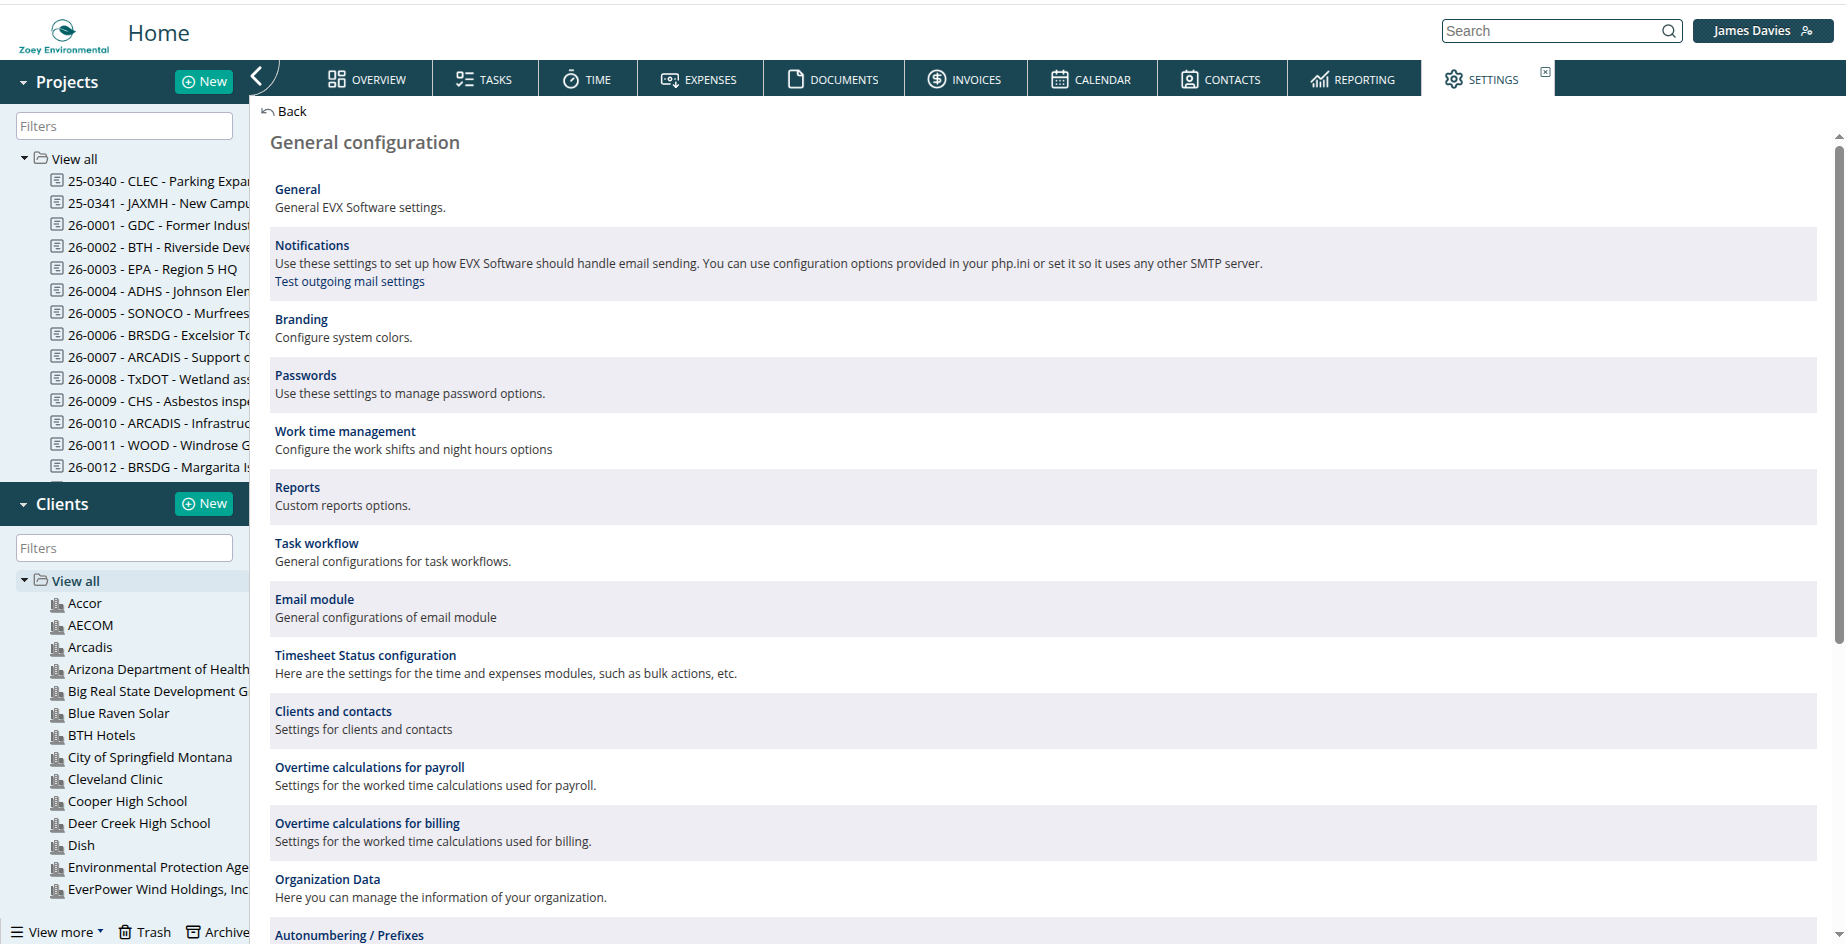
Task: Switch to the Contacts tab
Action: tap(1221, 79)
